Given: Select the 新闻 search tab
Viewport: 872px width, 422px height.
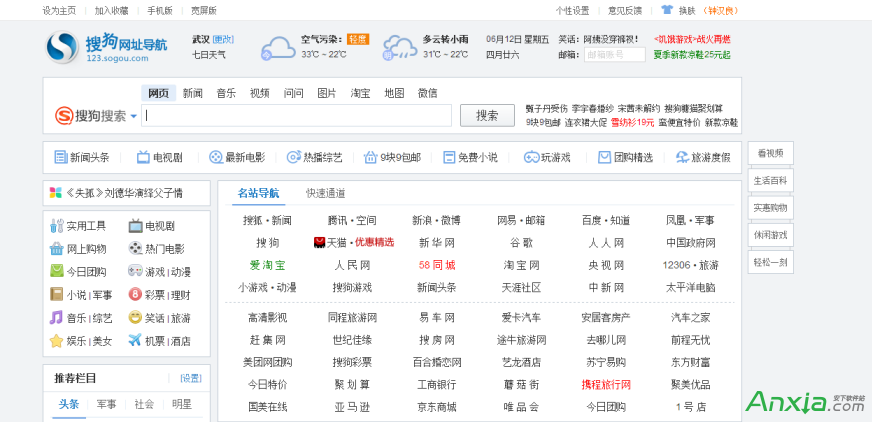Looking at the screenshot, I should point(192,93).
